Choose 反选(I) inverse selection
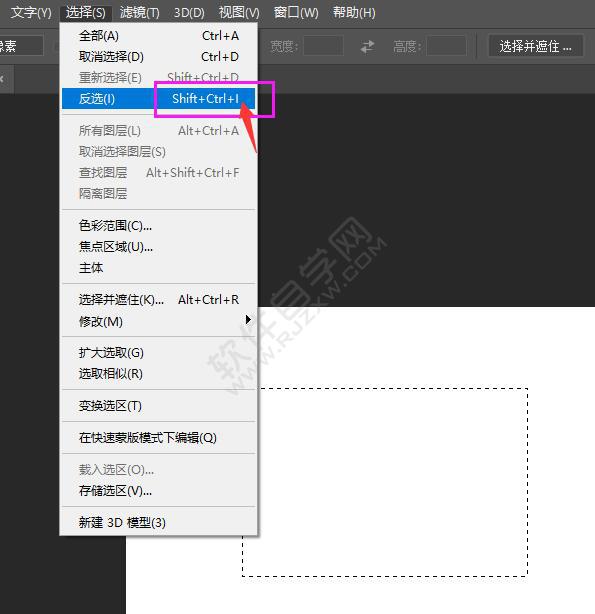 (x=159, y=99)
